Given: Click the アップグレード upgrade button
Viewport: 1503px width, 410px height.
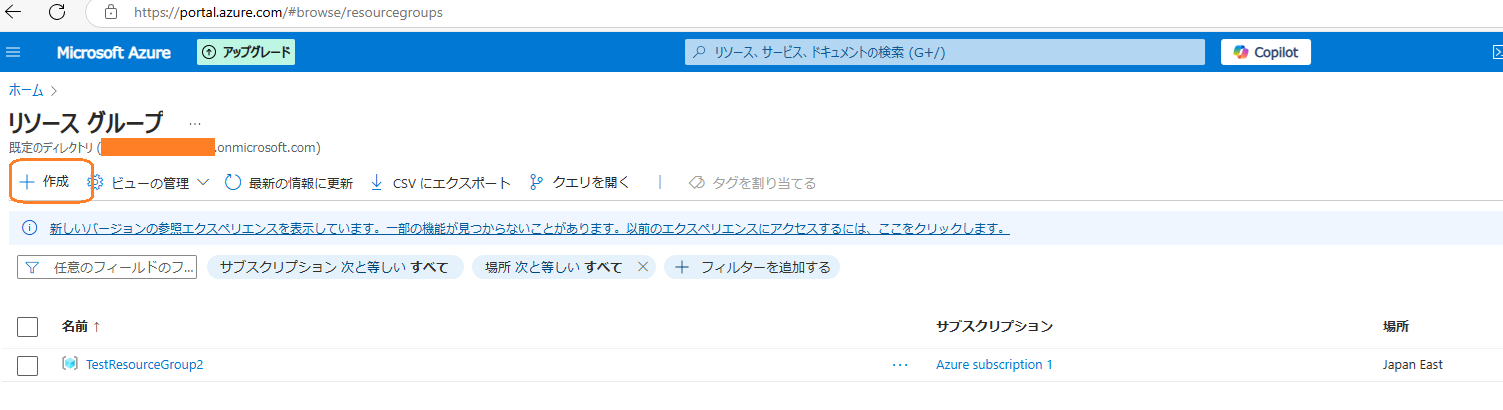Looking at the screenshot, I should click(x=246, y=52).
